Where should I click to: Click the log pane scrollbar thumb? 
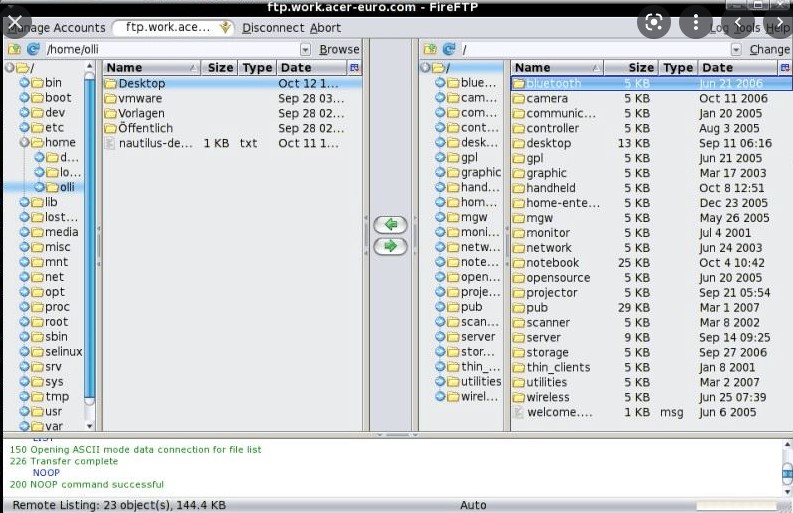(787, 474)
